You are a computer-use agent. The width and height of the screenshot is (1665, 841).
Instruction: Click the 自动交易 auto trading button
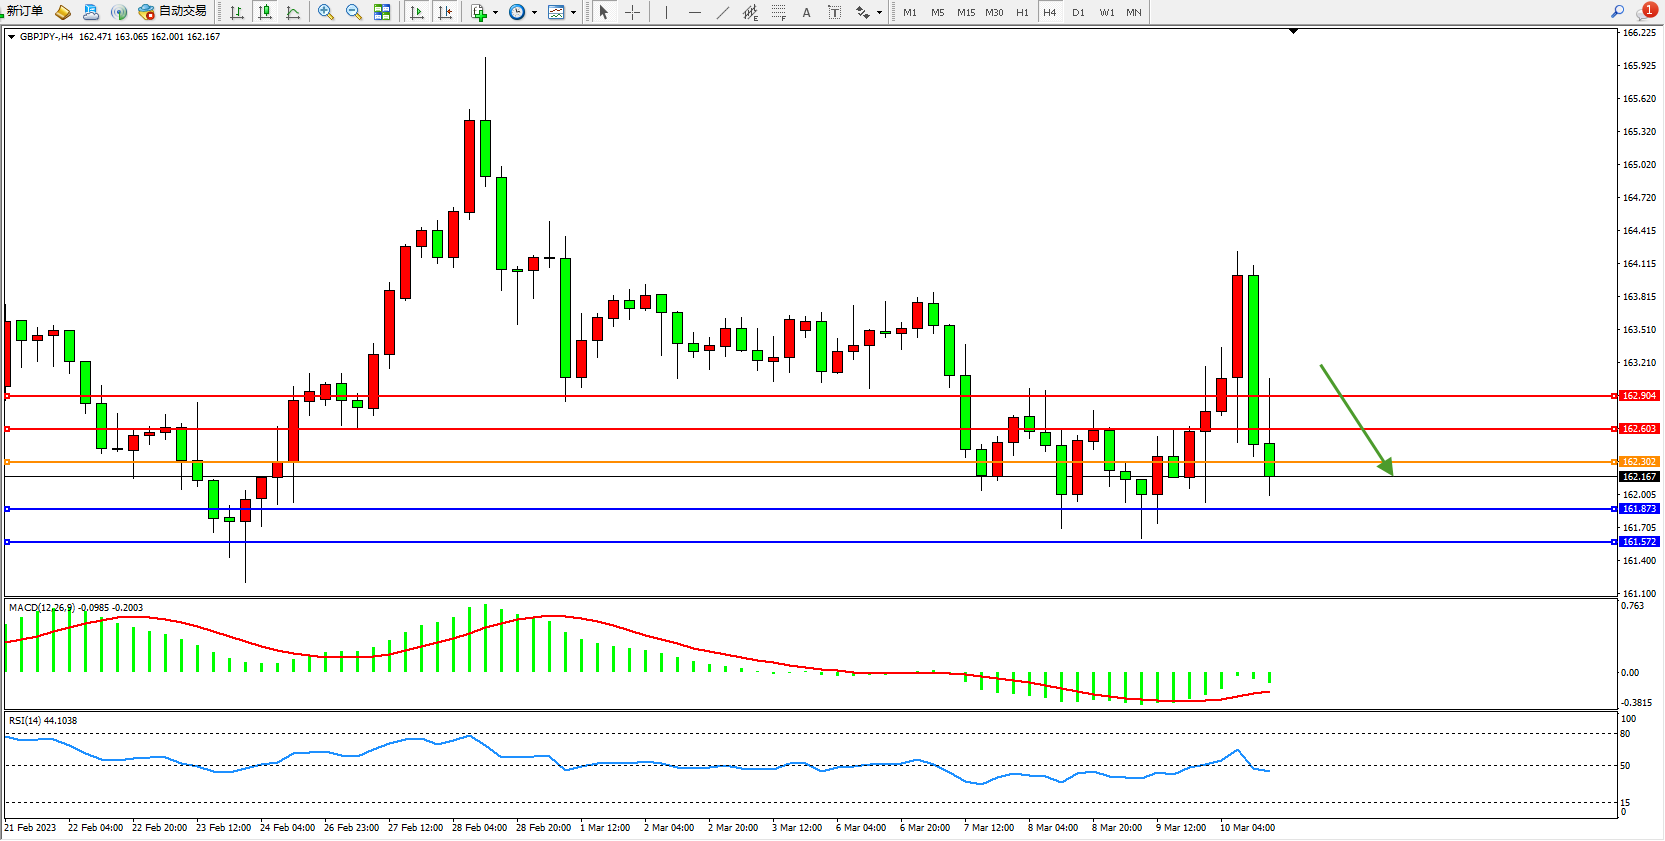point(173,11)
